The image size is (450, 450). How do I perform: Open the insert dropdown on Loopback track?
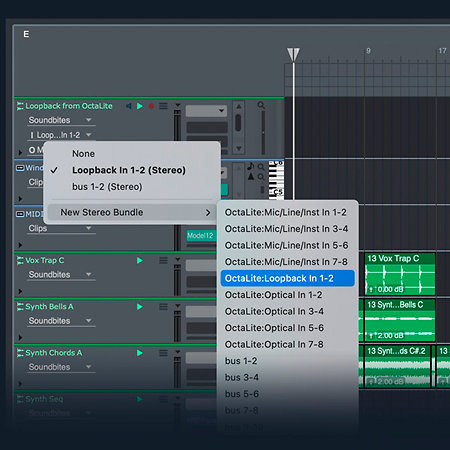pos(206,111)
